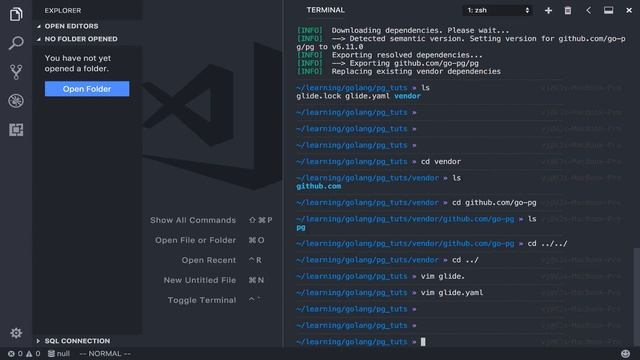Click the terminal cursor at last prompt

pyautogui.click(x=423, y=342)
